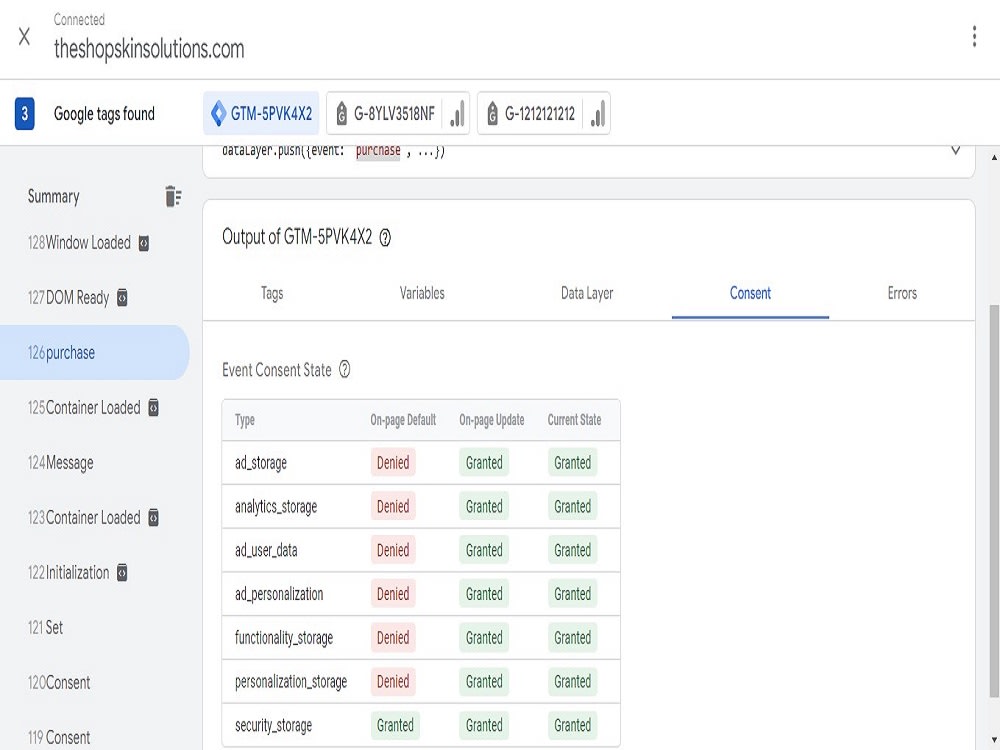The height and width of the screenshot is (750, 1000).
Task: Select event 126 purchase
Action: pos(94,353)
